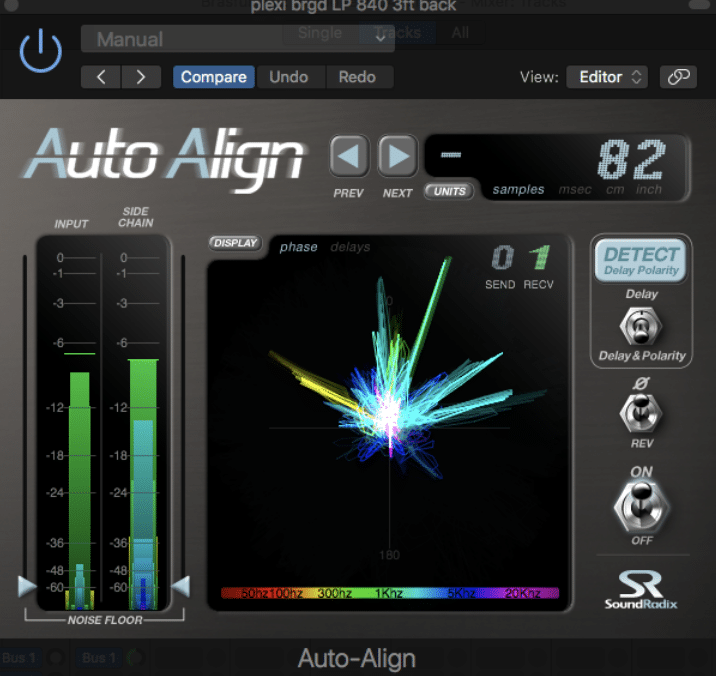Click the SoundRadix logo
The height and width of the screenshot is (676, 716).
[641, 590]
